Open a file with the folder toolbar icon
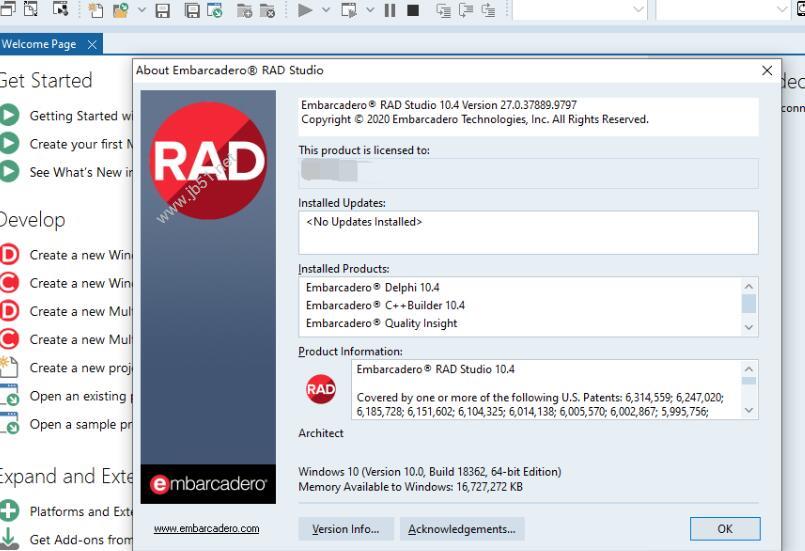Viewport: 805px width, 551px height. (121, 10)
